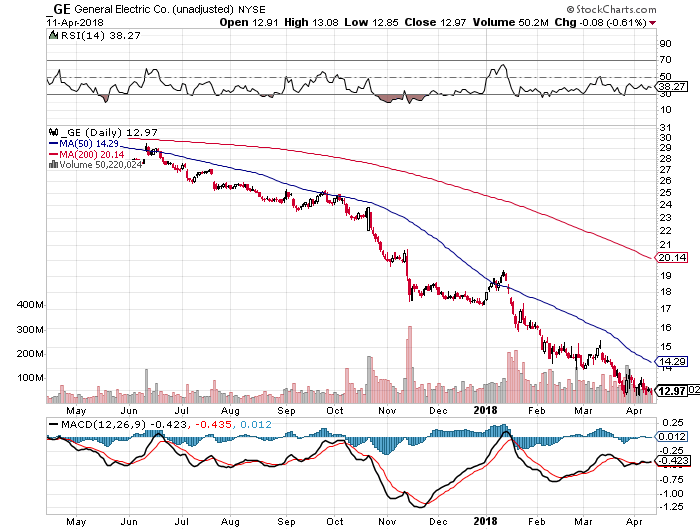The width and height of the screenshot is (700, 530).
Task: Click the General Electric Co. (unadjusted) title
Action: point(154,9)
